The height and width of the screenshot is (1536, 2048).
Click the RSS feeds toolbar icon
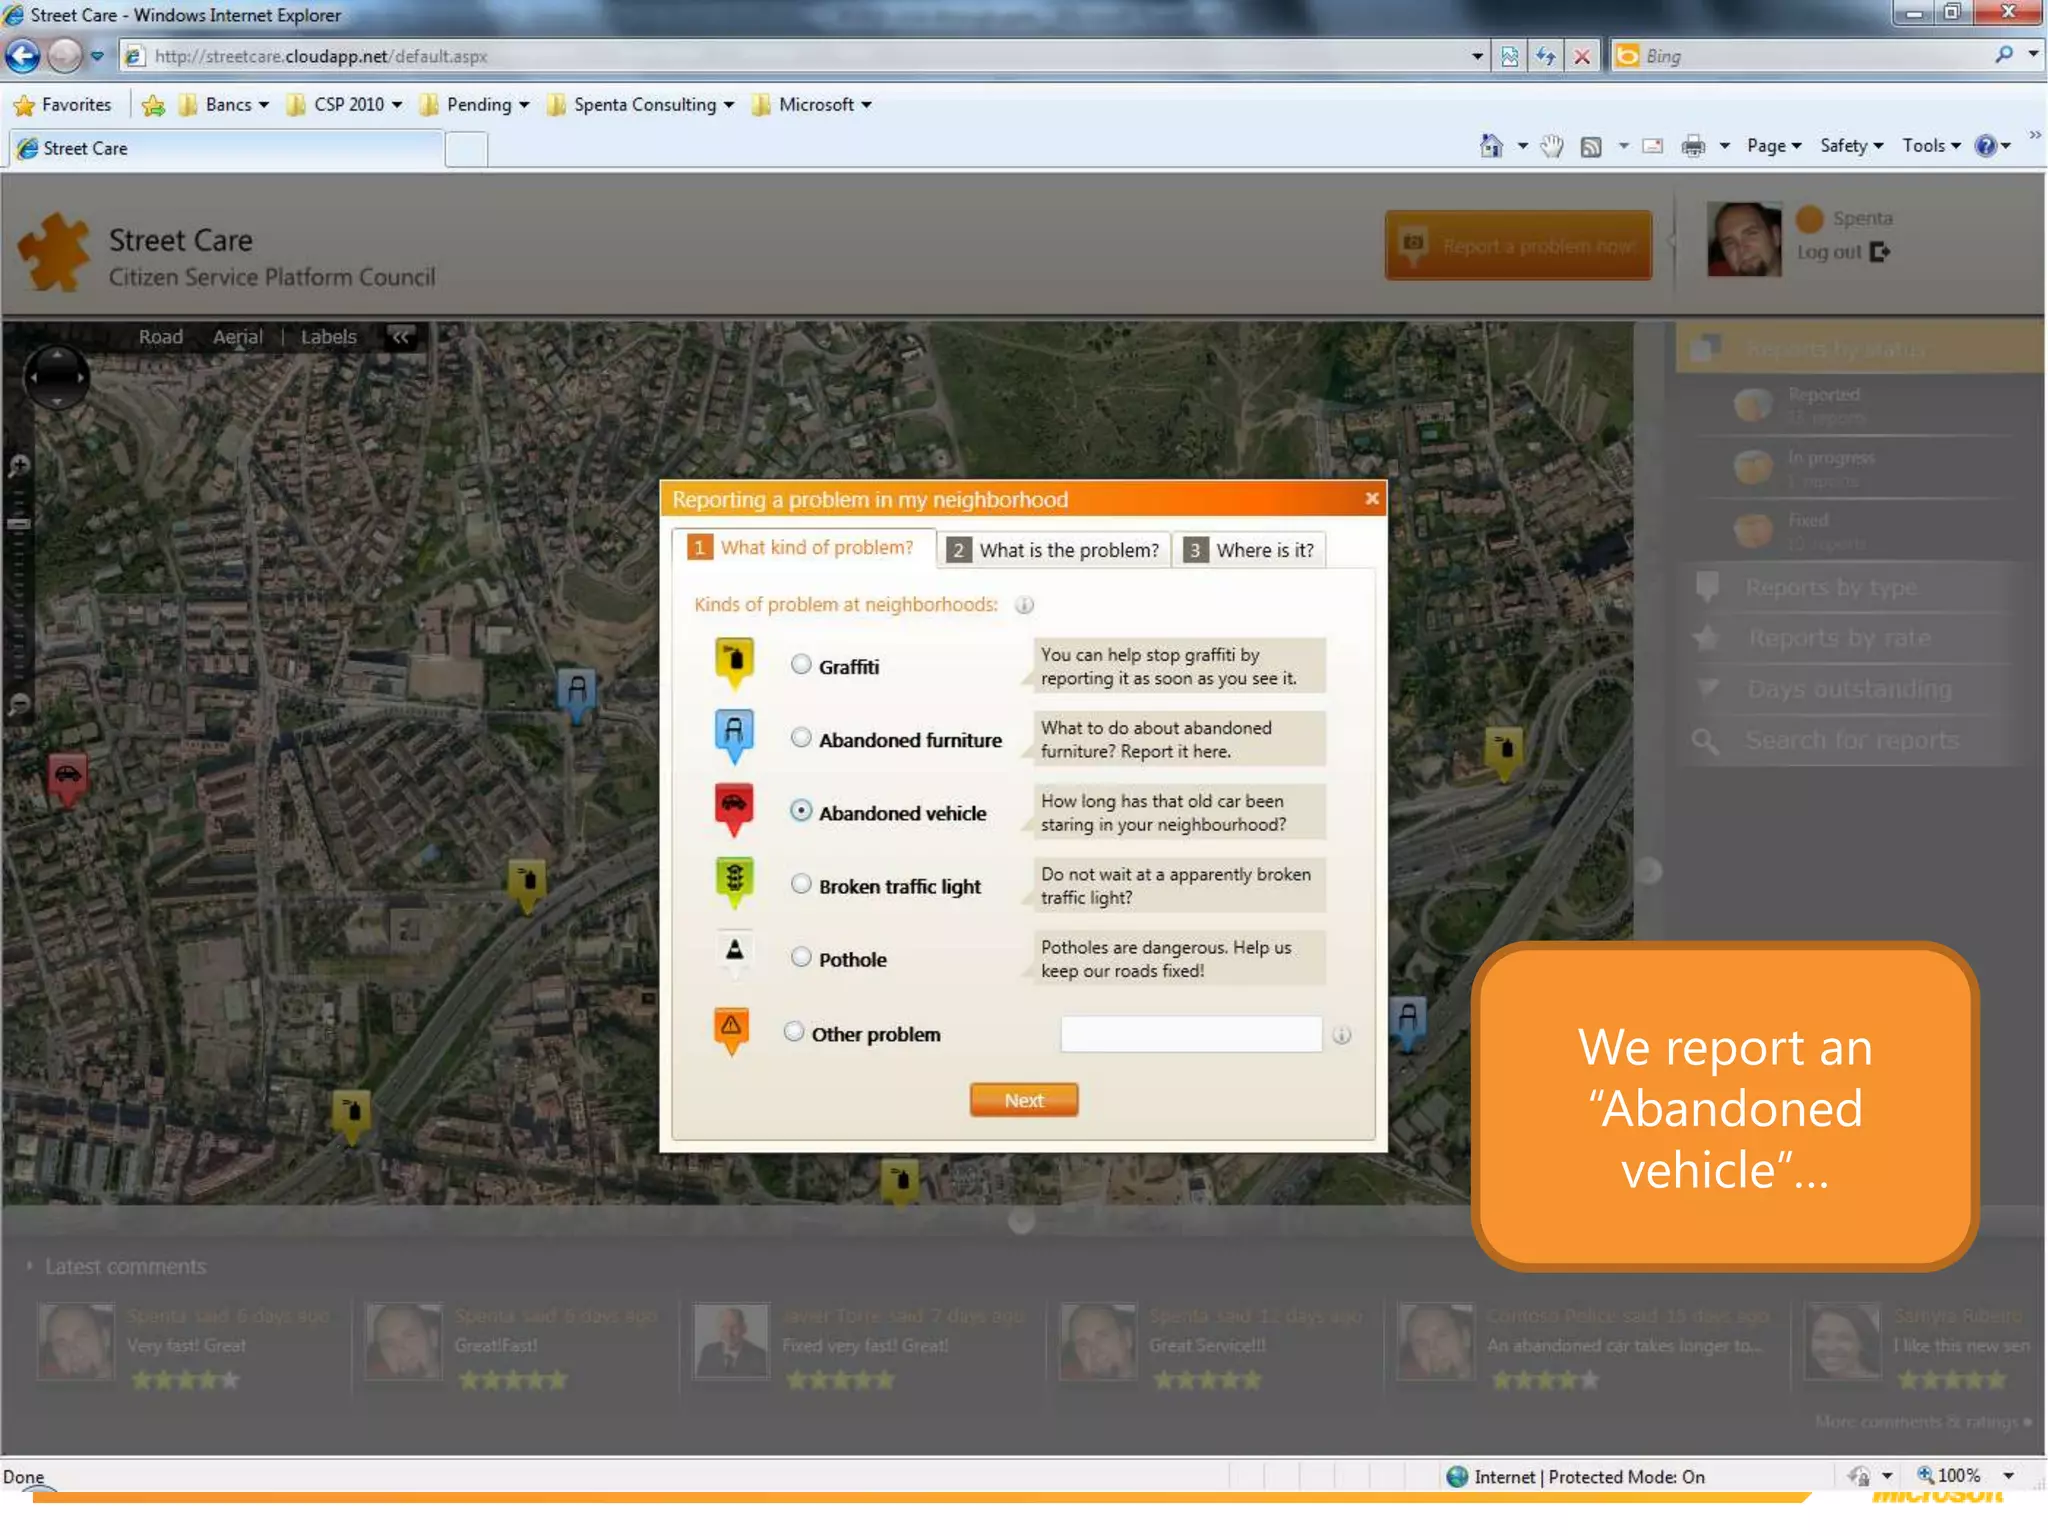point(1591,147)
